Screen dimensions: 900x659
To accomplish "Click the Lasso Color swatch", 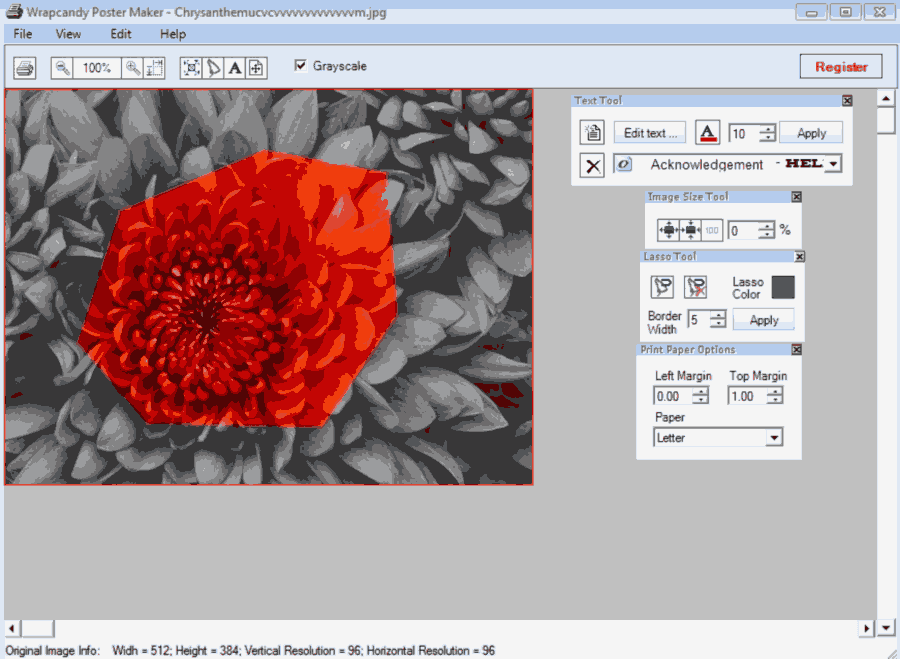I will [x=783, y=287].
